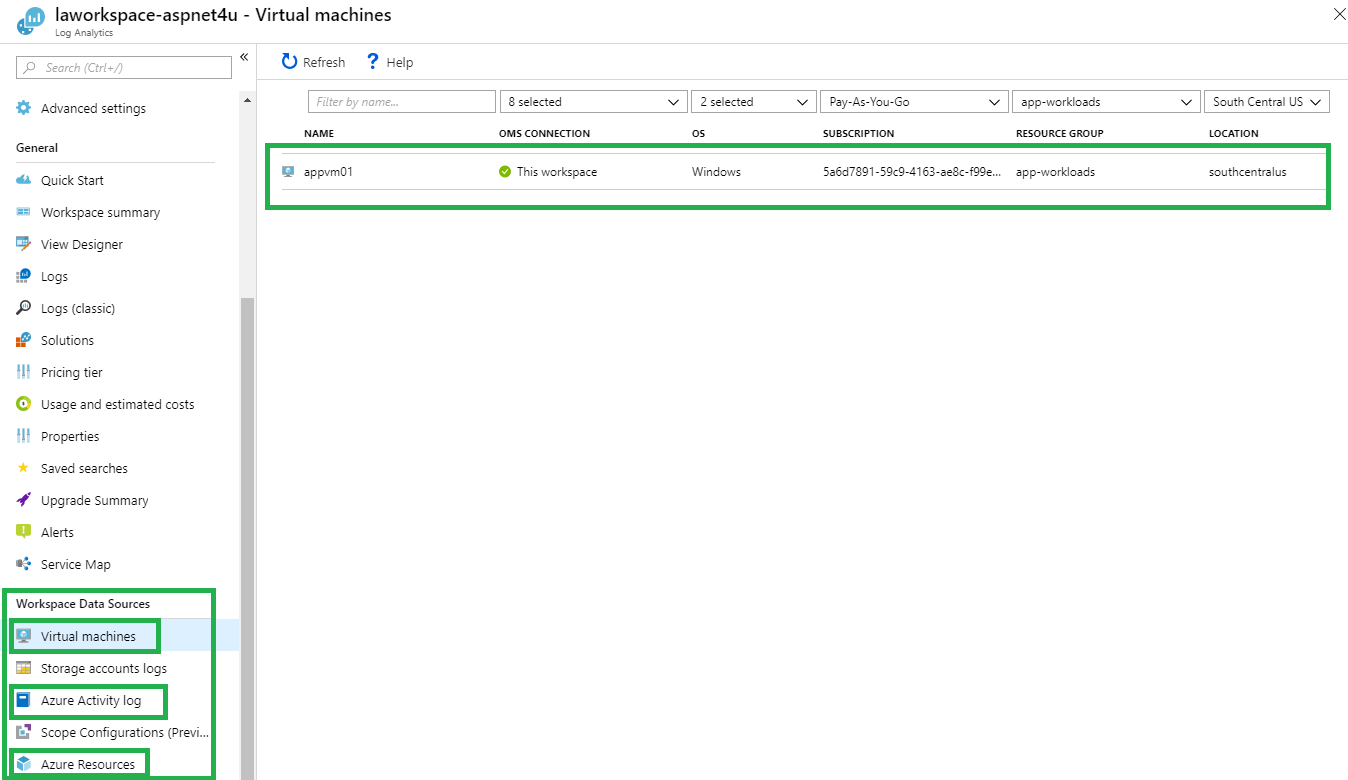Image resolution: width=1348 pixels, height=780 pixels.
Task: Click the Storage accounts logs icon
Action: [24, 668]
